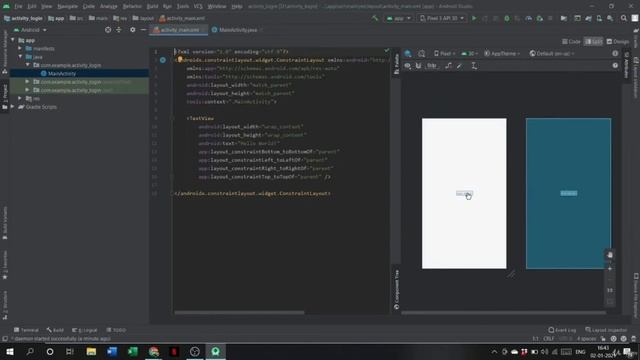Open the AppTheme dropdown

[502, 53]
